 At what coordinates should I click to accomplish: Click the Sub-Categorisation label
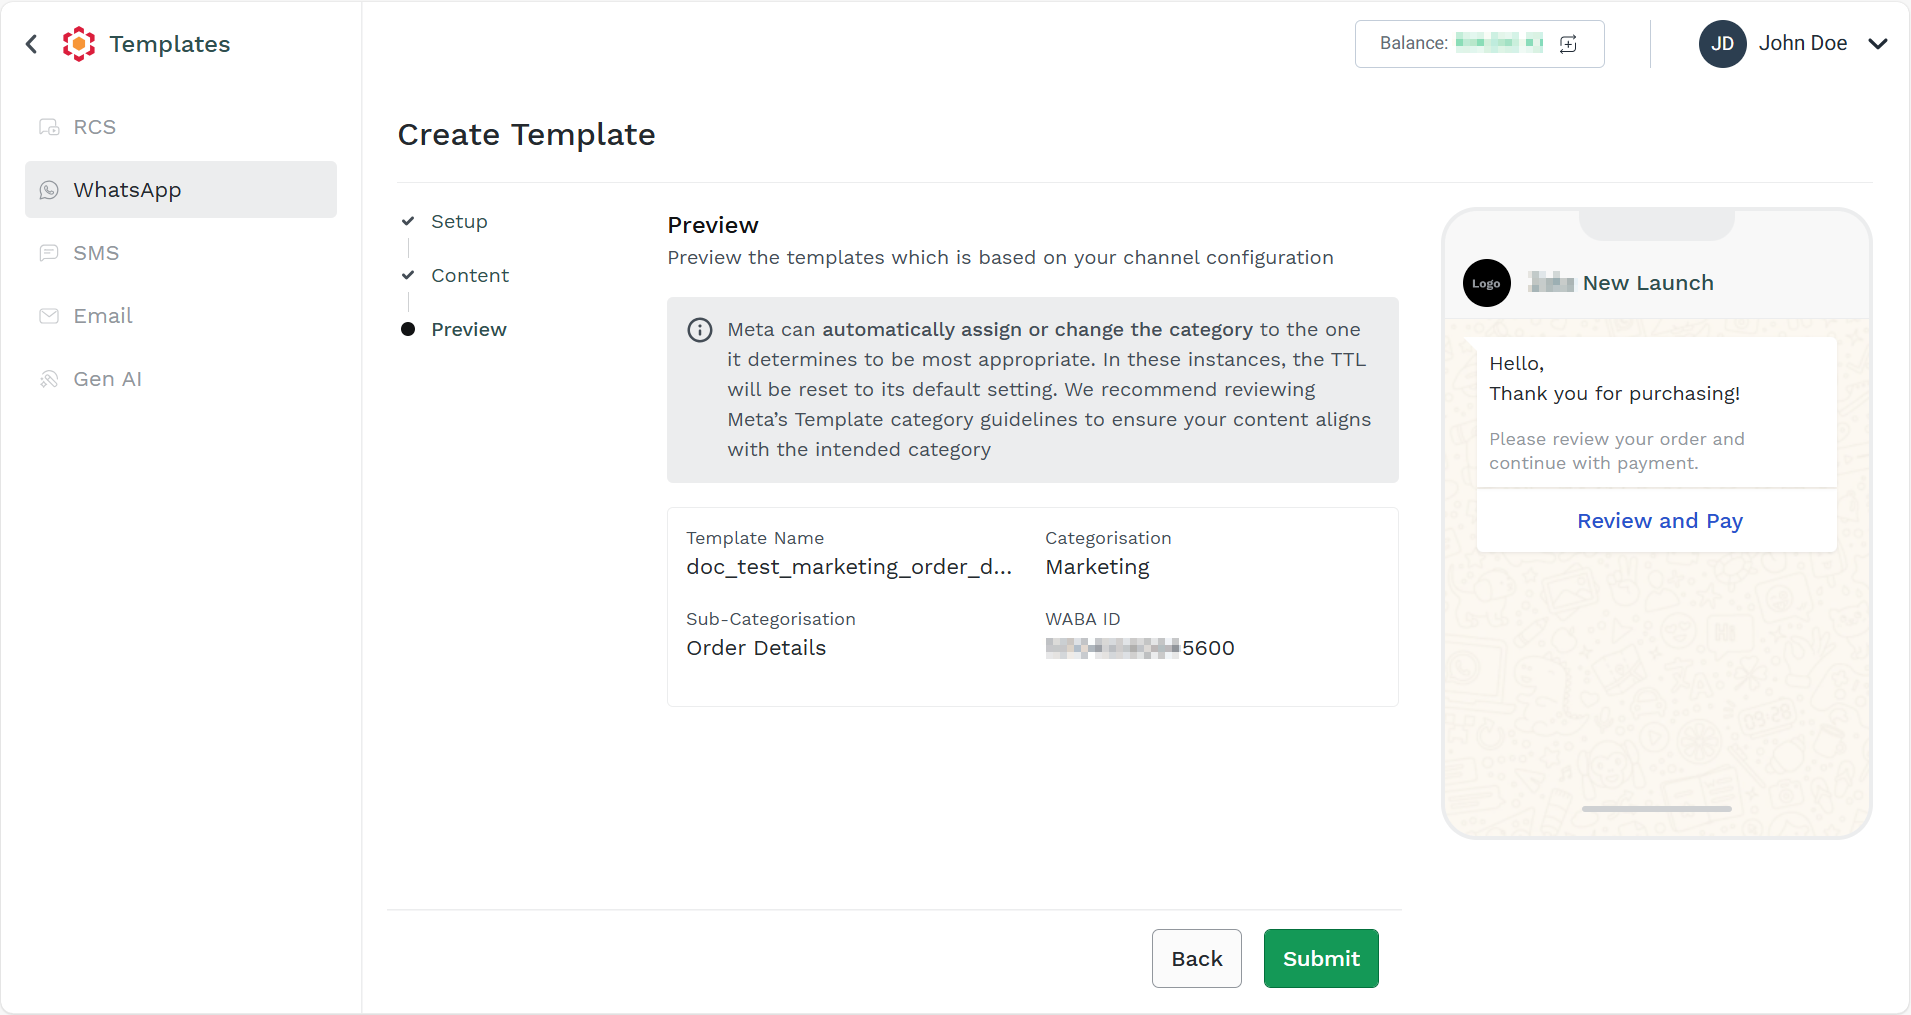[771, 619]
